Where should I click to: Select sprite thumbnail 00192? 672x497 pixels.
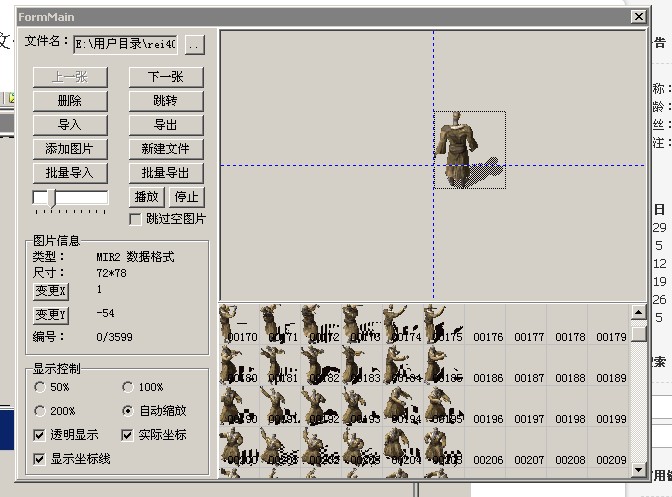pyautogui.click(x=321, y=406)
